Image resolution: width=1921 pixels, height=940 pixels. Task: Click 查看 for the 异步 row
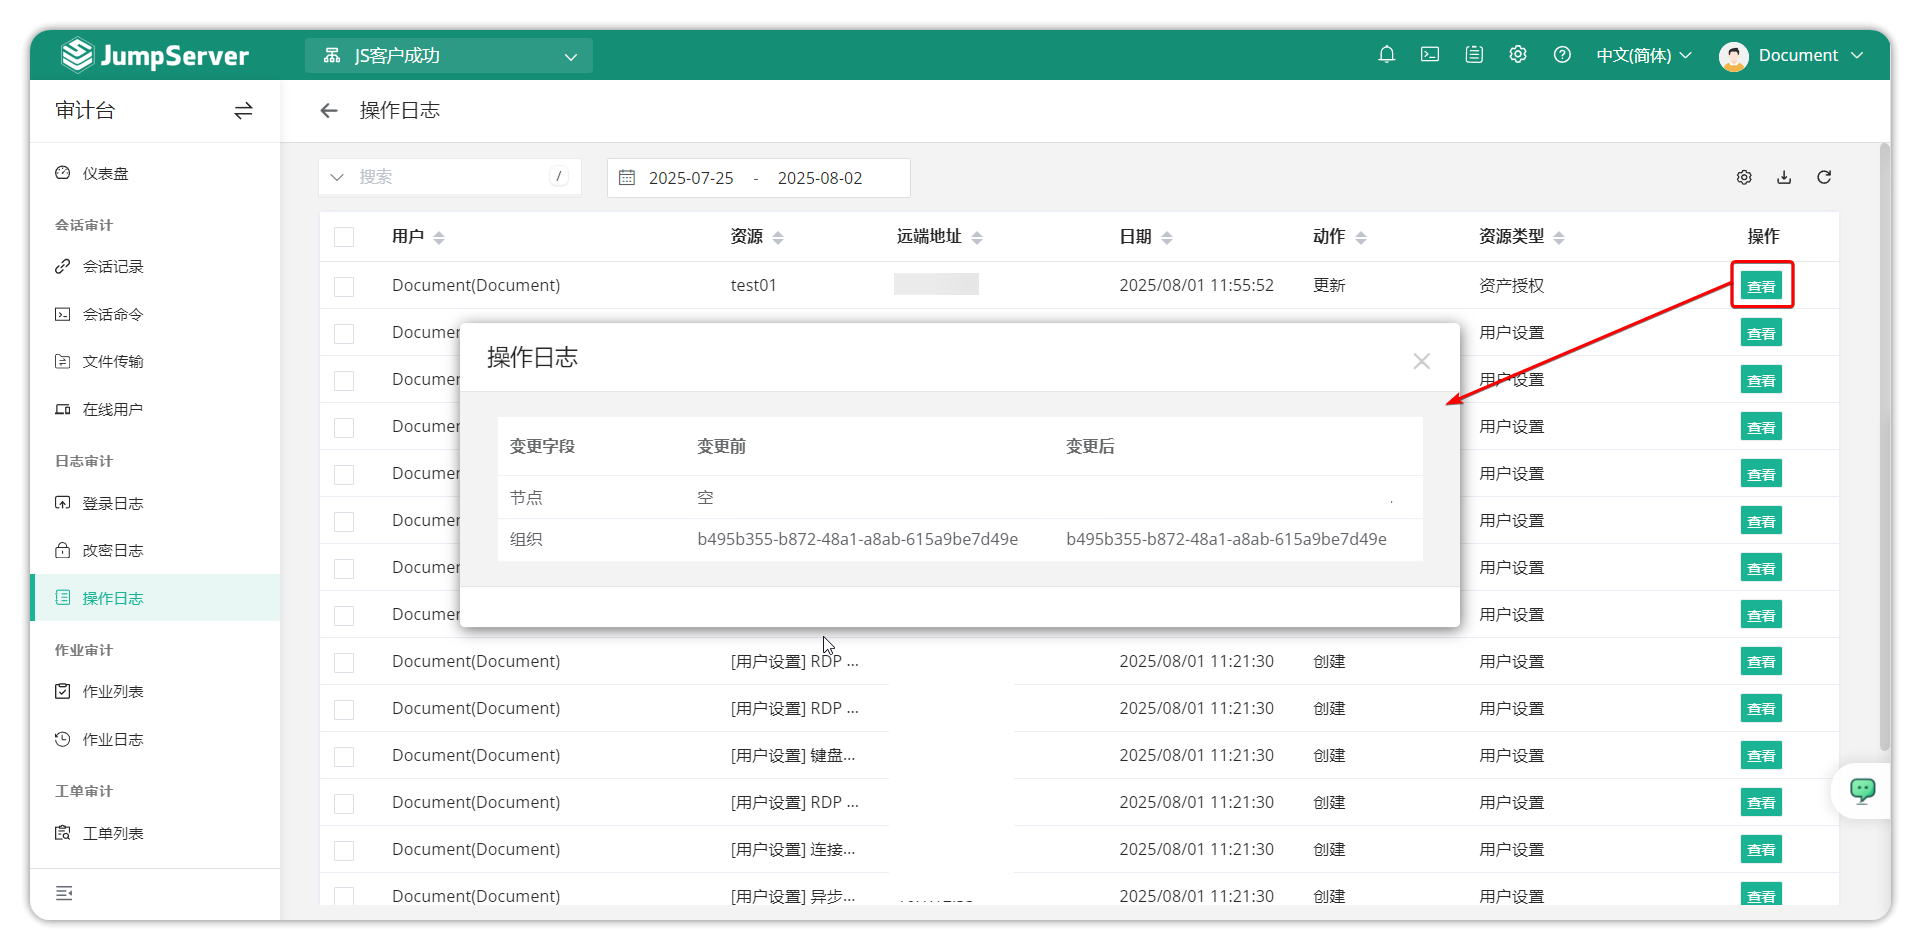coord(1761,895)
